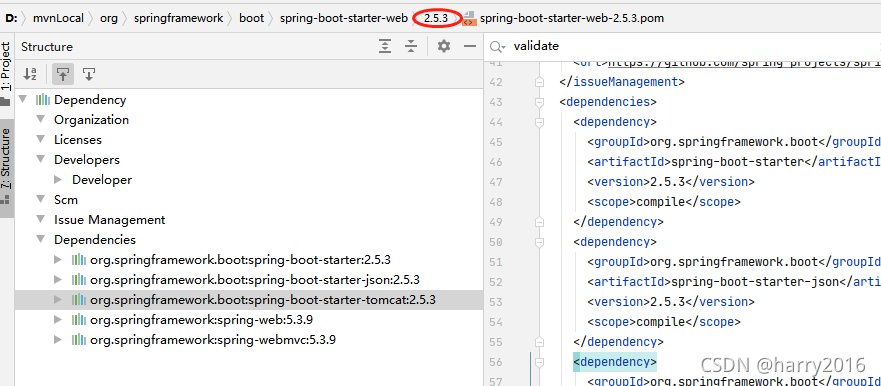Click the dependency icon beside root Dependency
Image resolution: width=881 pixels, height=386 pixels.
coord(43,100)
